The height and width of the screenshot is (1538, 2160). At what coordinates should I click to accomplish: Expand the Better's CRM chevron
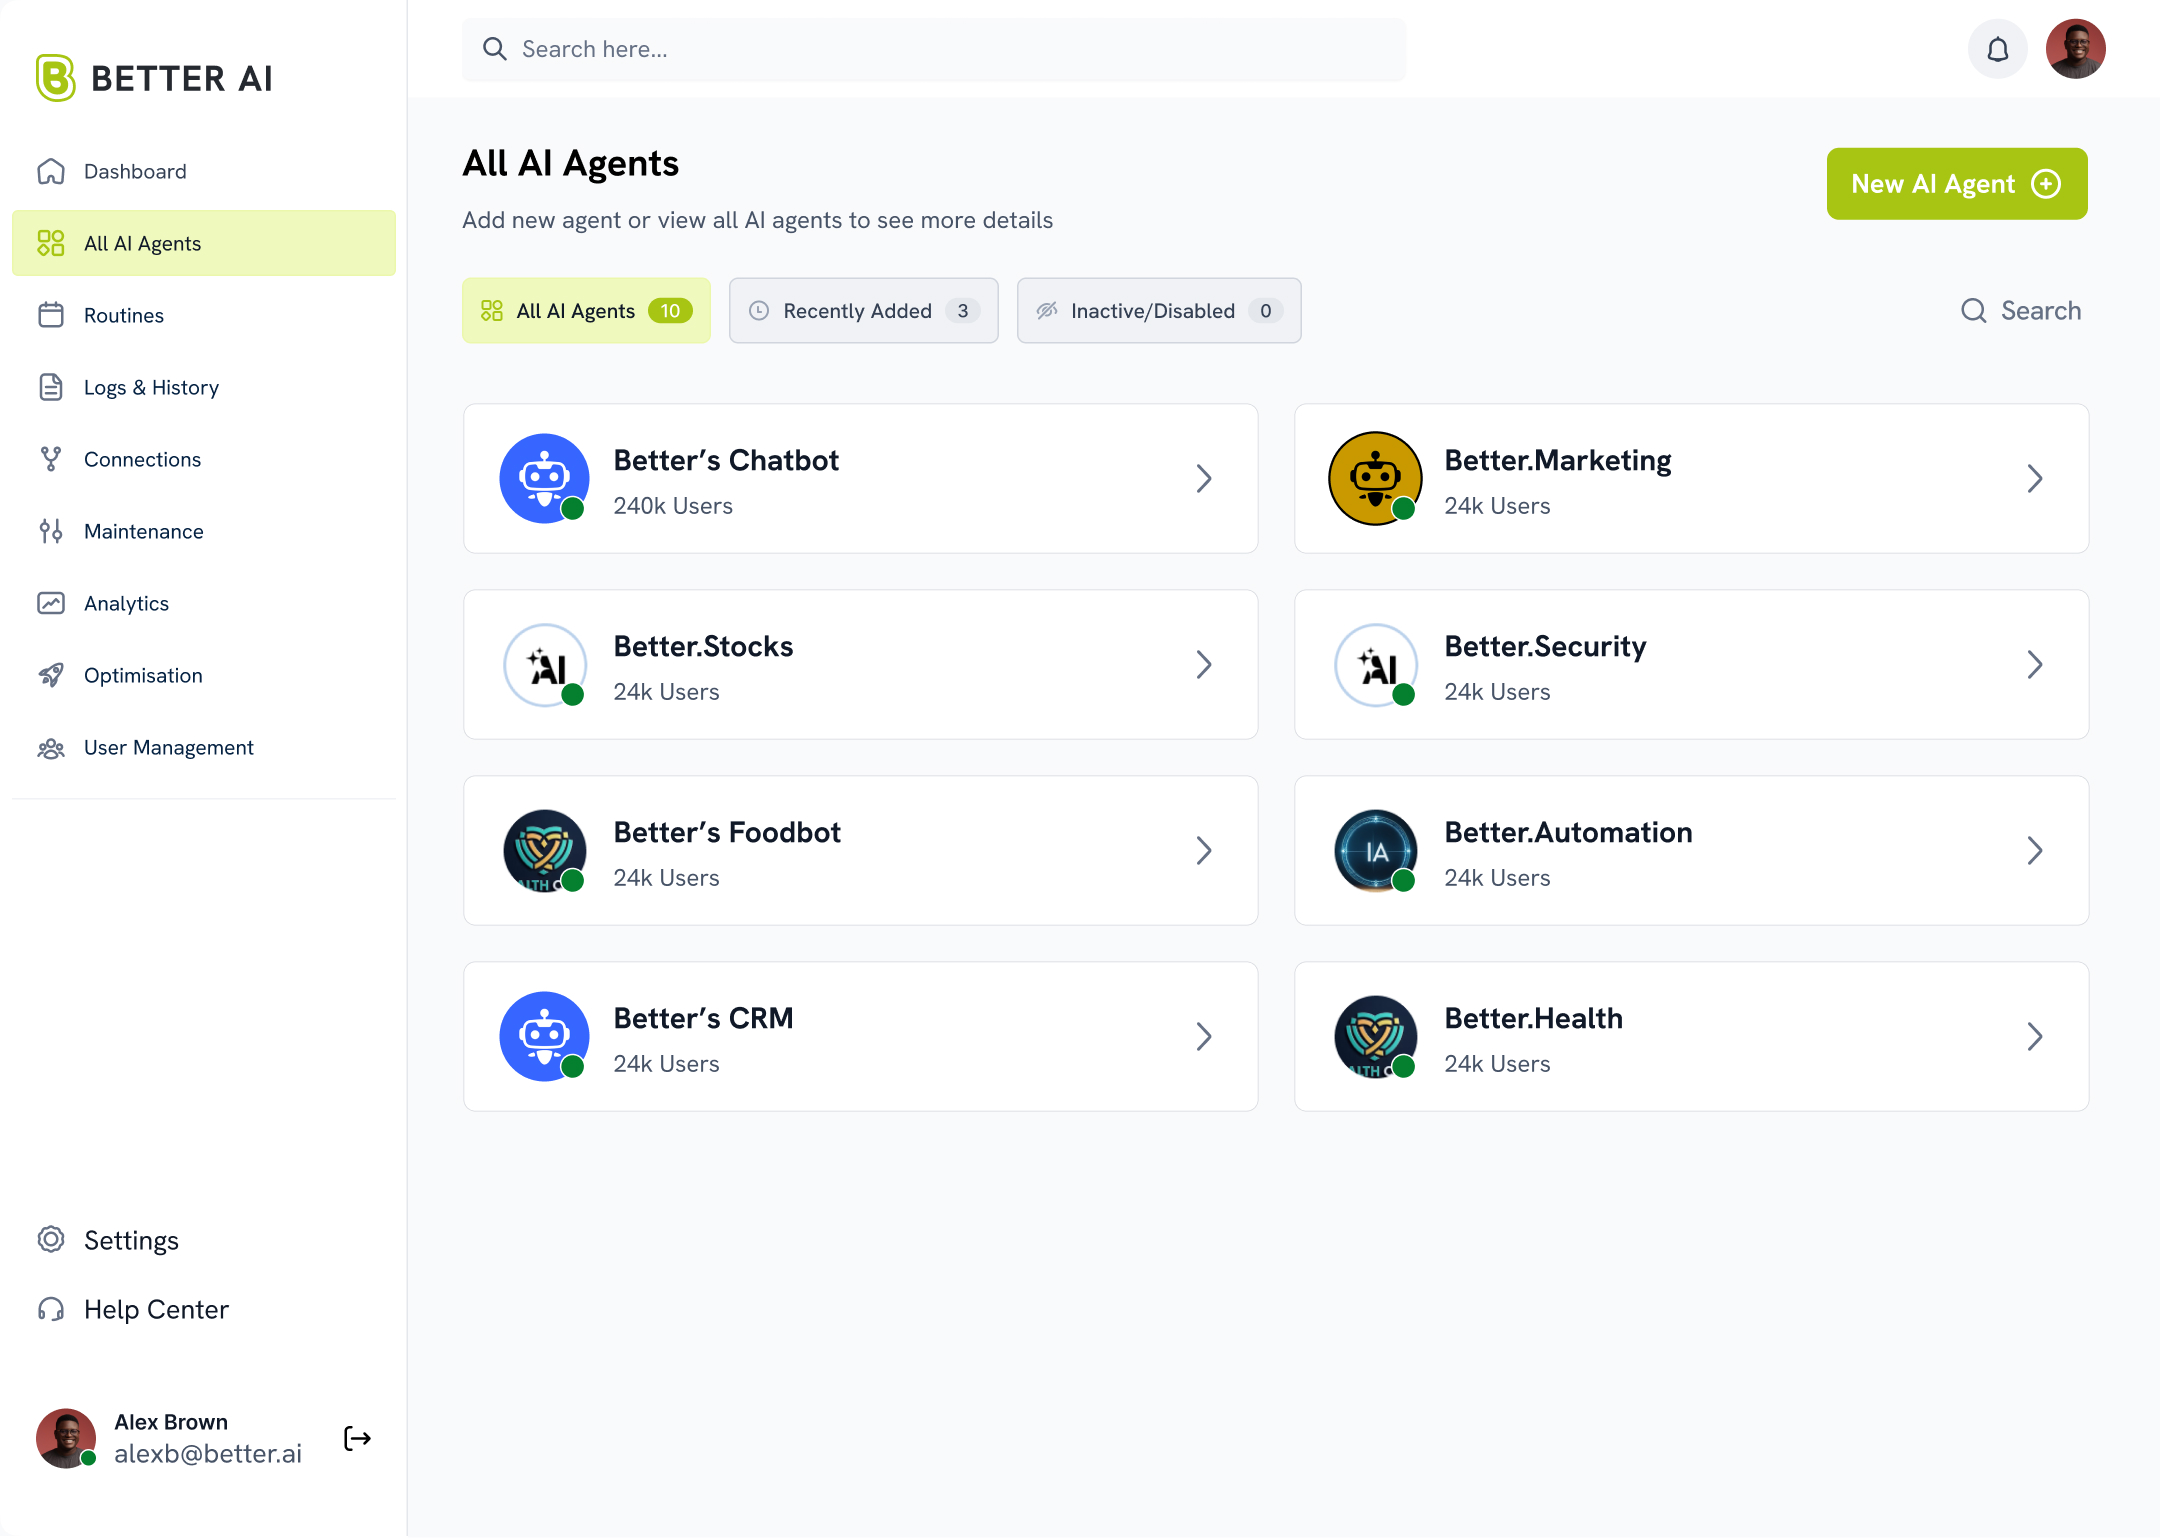pyautogui.click(x=1204, y=1037)
